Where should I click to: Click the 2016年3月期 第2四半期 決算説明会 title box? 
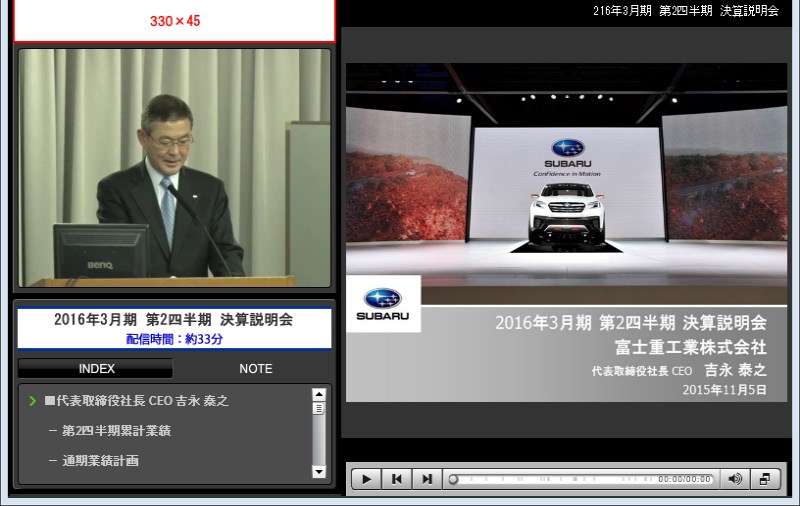[174, 328]
